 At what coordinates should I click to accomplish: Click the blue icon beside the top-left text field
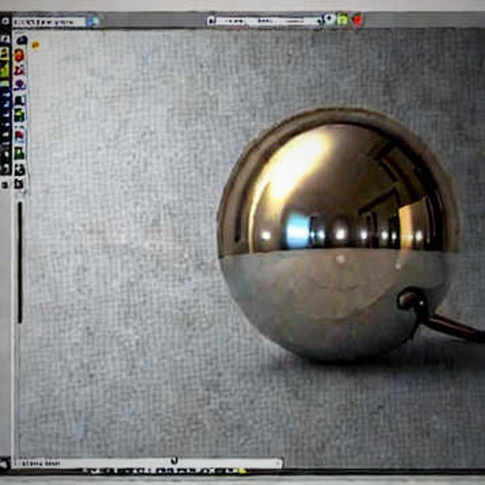tap(93, 22)
